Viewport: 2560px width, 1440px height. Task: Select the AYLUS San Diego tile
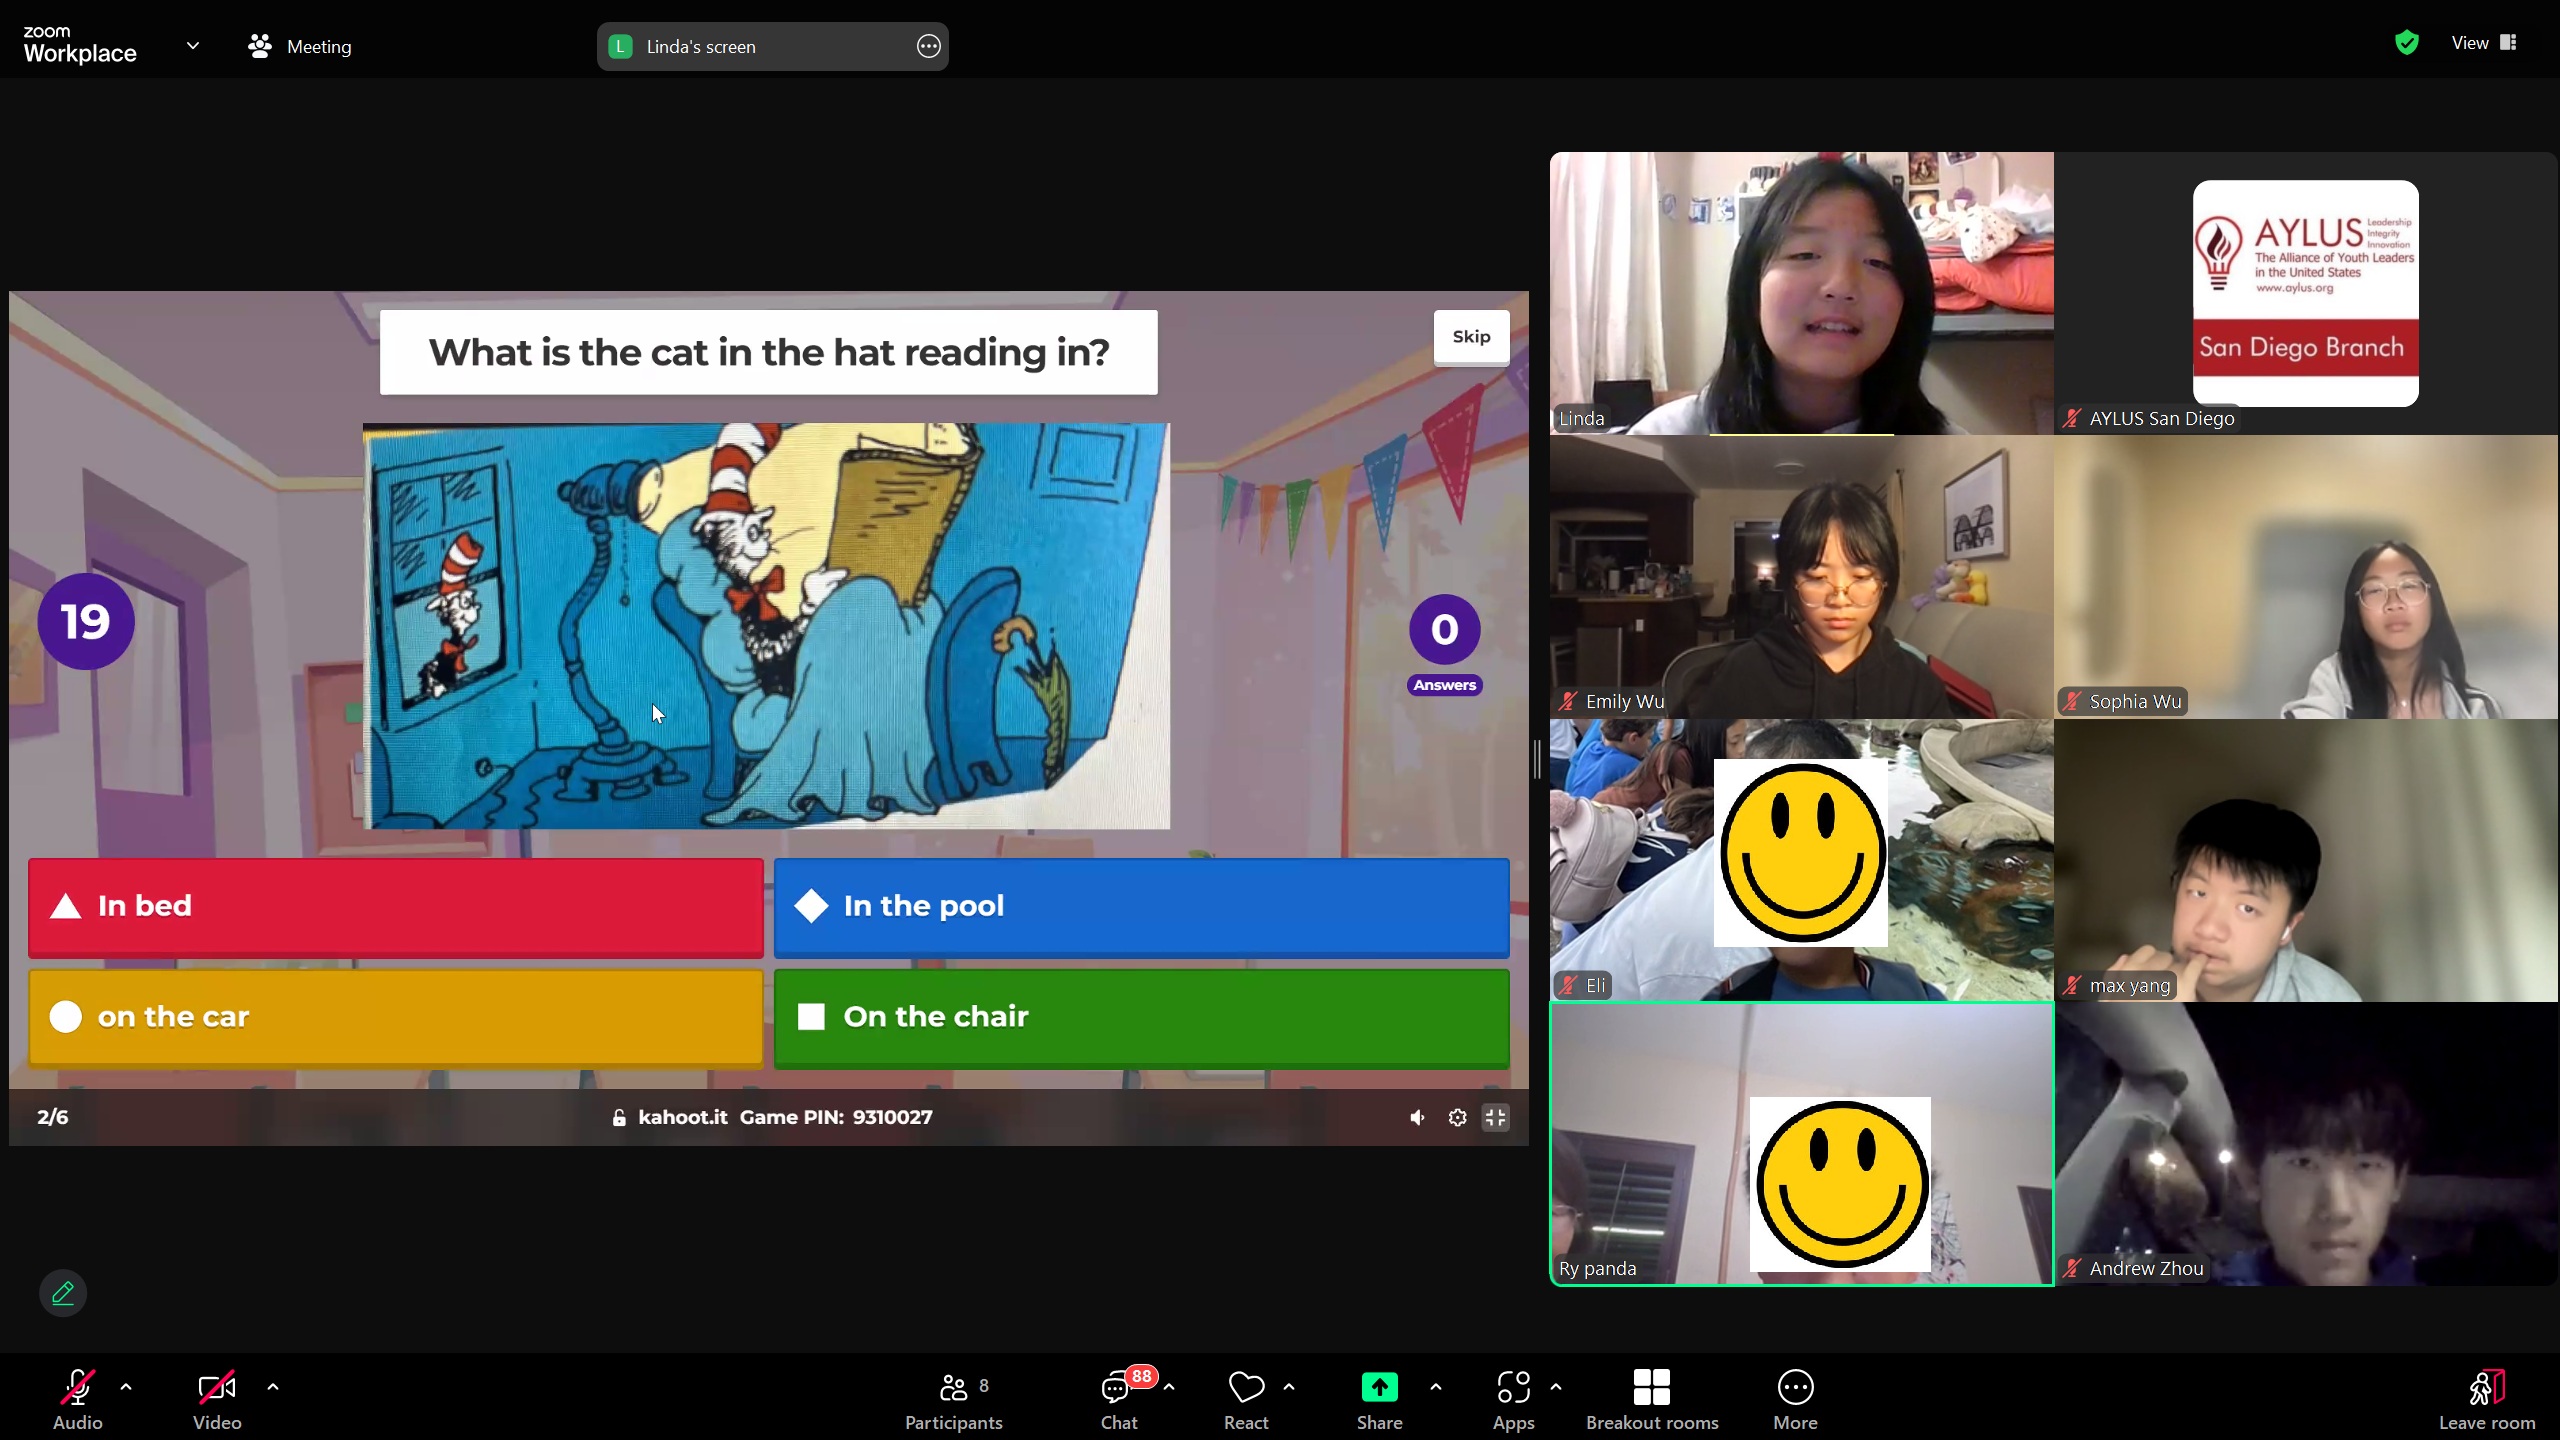click(x=2305, y=293)
